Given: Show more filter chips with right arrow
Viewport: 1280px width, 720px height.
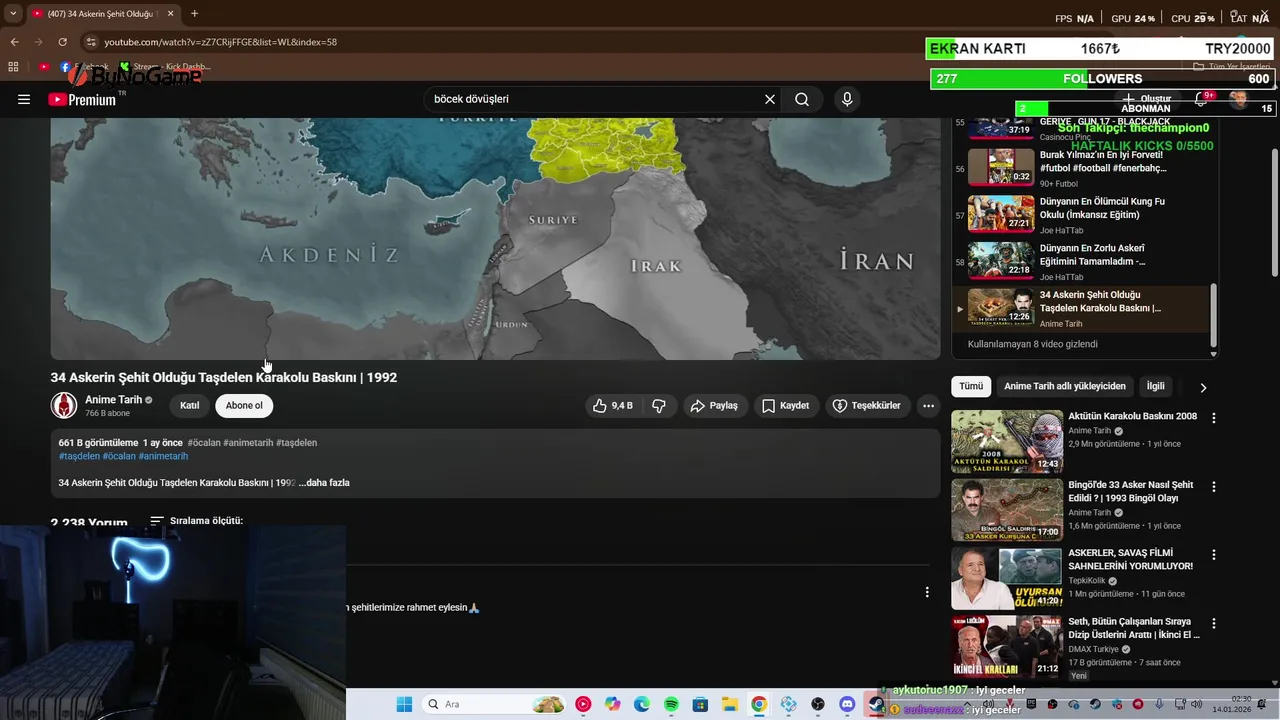Looking at the screenshot, I should tap(1203, 387).
